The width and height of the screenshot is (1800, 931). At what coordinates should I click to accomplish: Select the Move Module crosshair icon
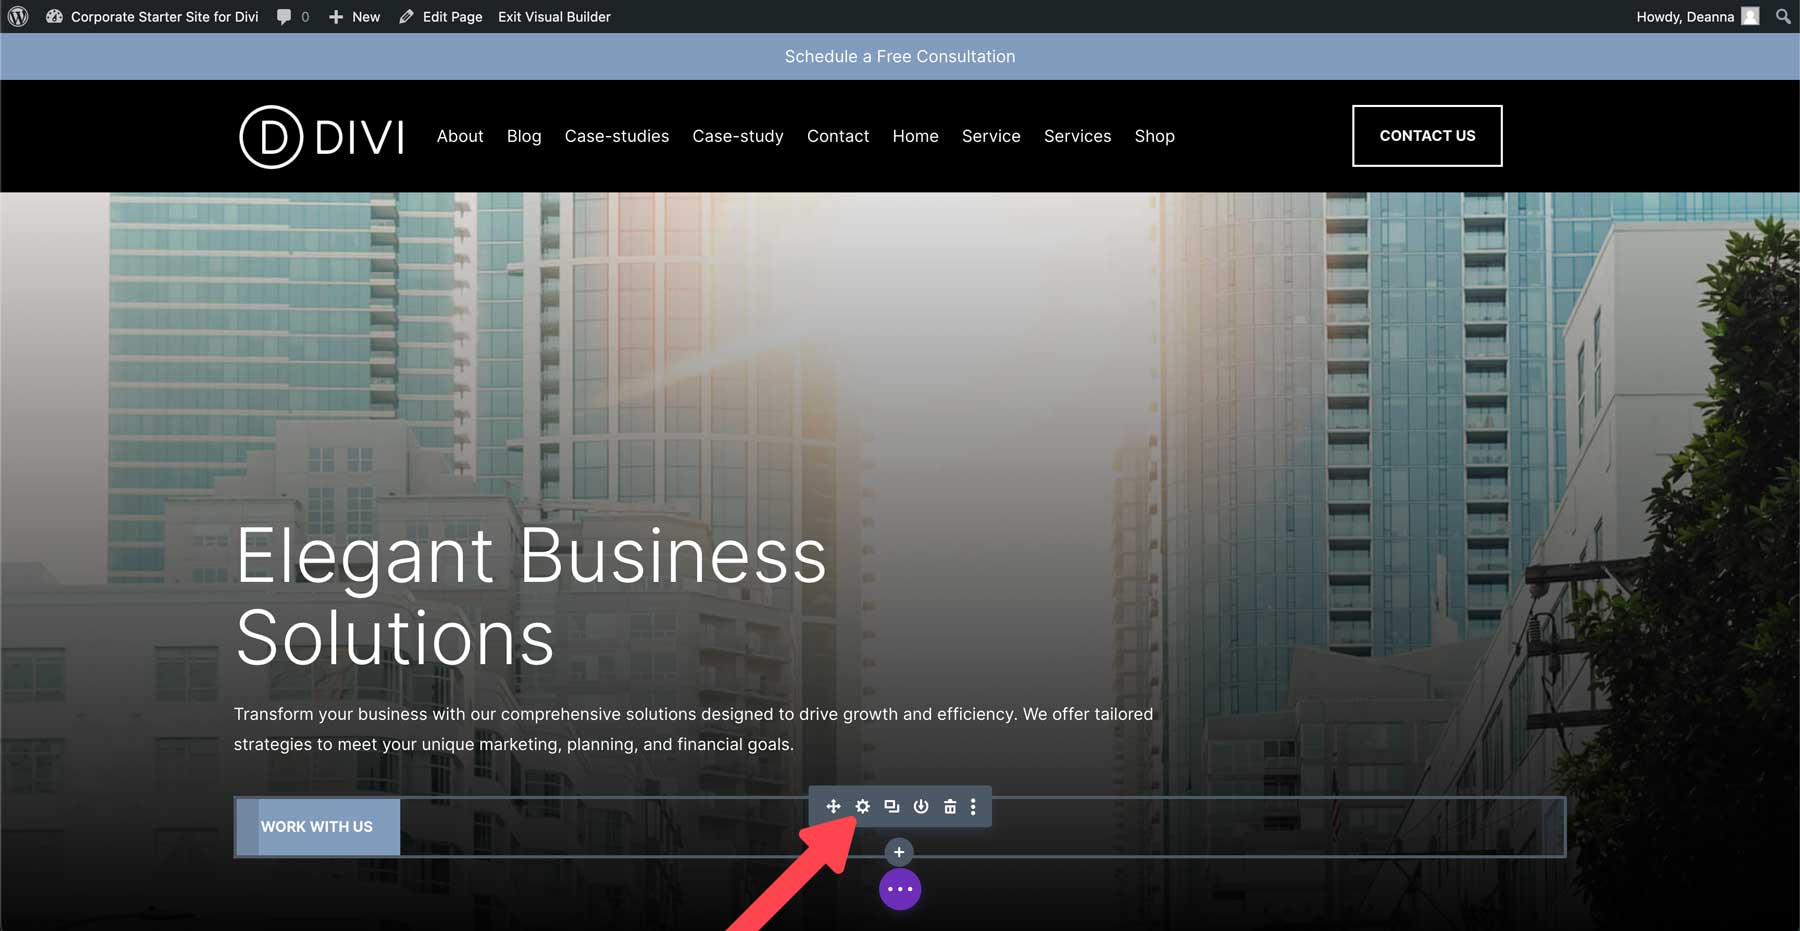coord(833,806)
